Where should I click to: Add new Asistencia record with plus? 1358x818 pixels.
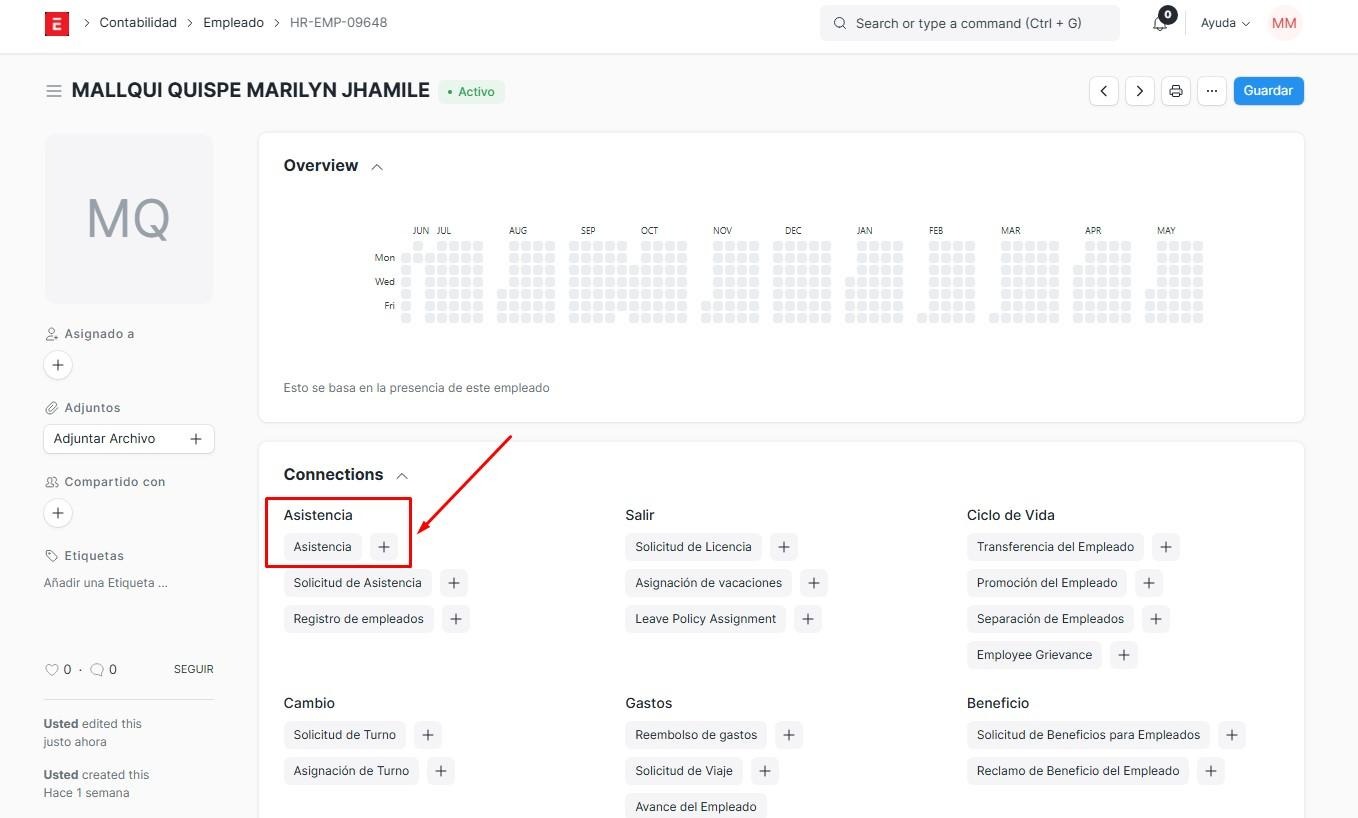(384, 547)
